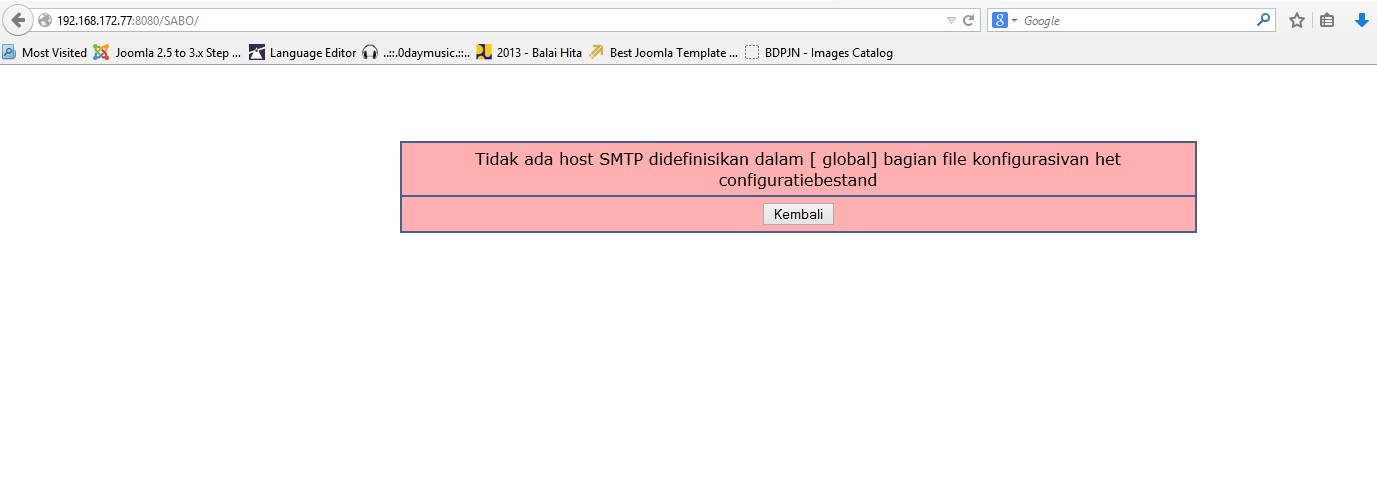Click the SMTP error message text

(x=798, y=169)
